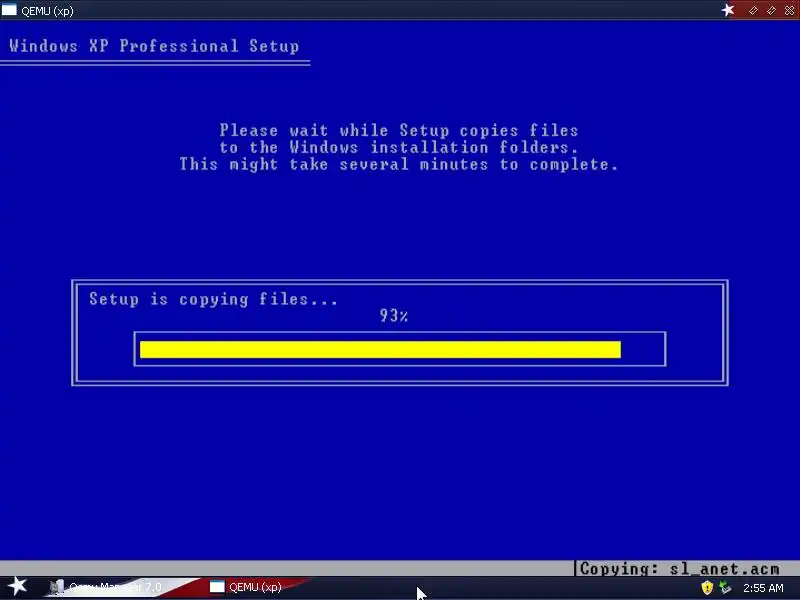The height and width of the screenshot is (600, 800).
Task: Click the Qemu Manager taskbar icon
Action: 57,587
